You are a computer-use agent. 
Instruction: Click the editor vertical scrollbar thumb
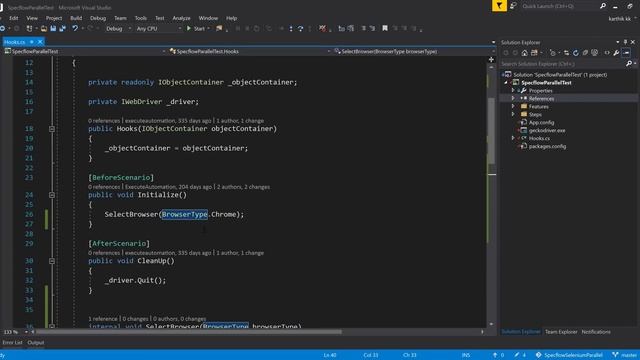click(x=491, y=131)
